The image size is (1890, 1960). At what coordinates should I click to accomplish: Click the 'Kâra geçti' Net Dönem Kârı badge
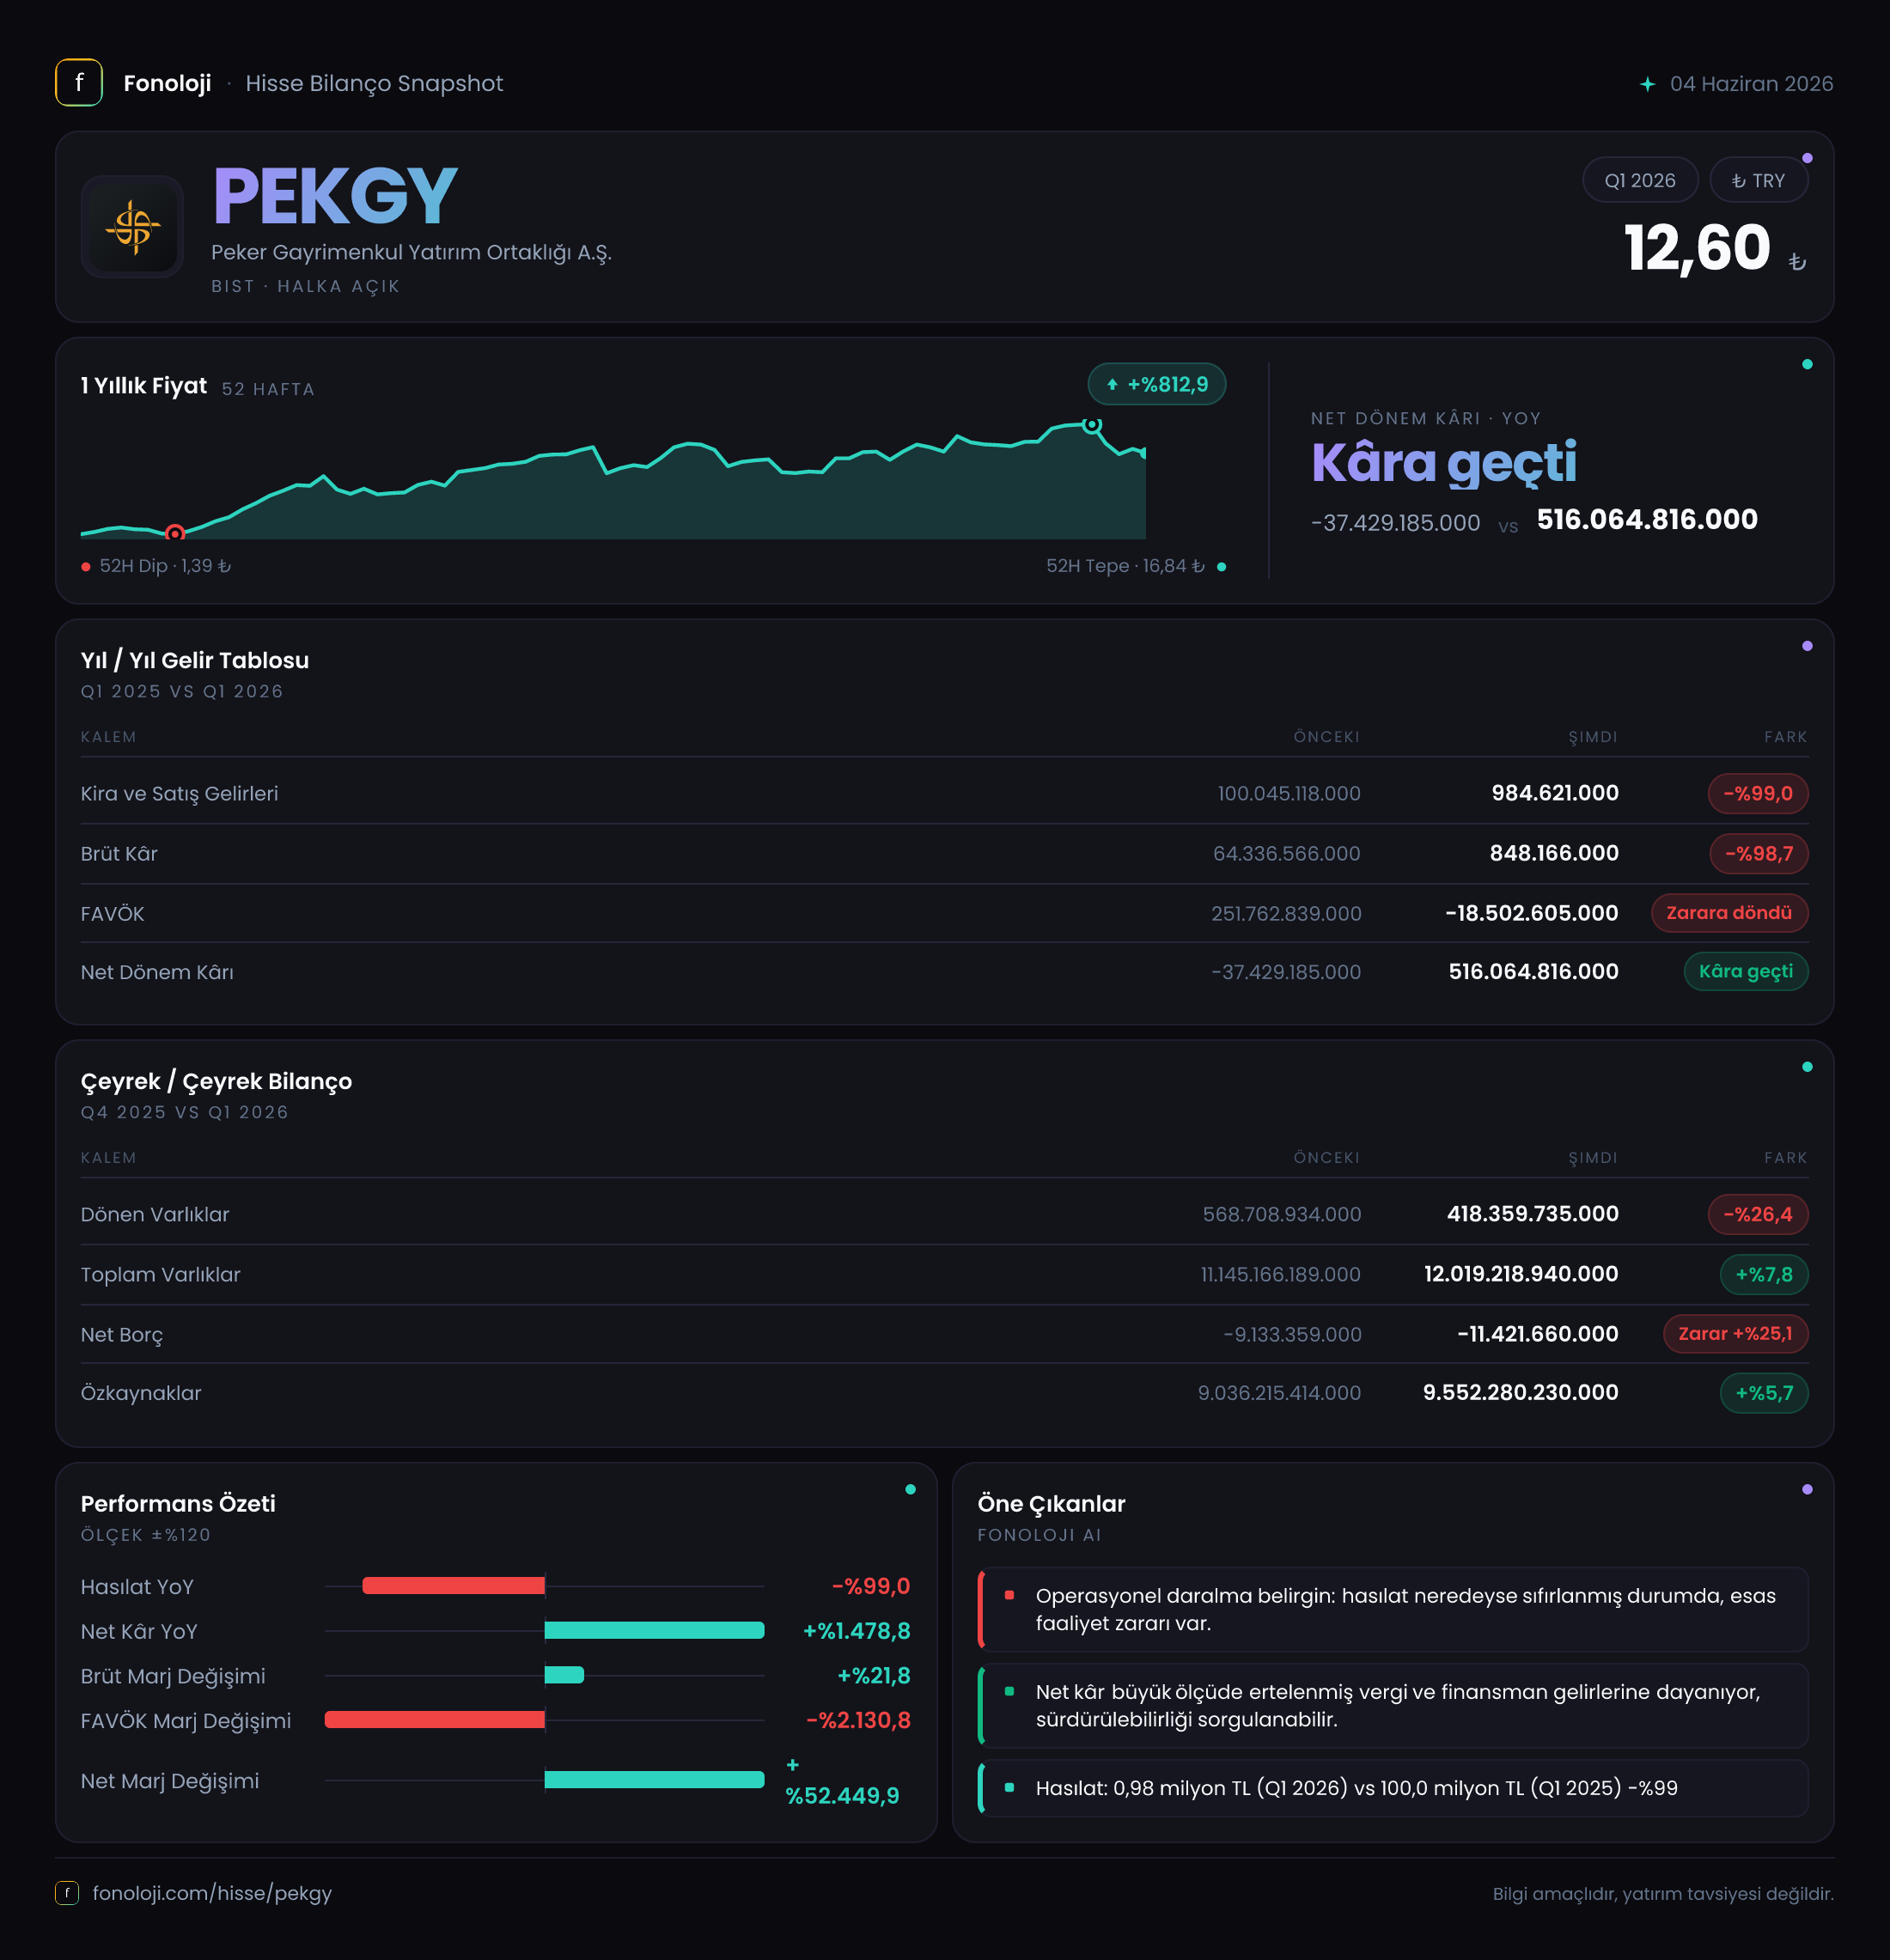[1746, 971]
